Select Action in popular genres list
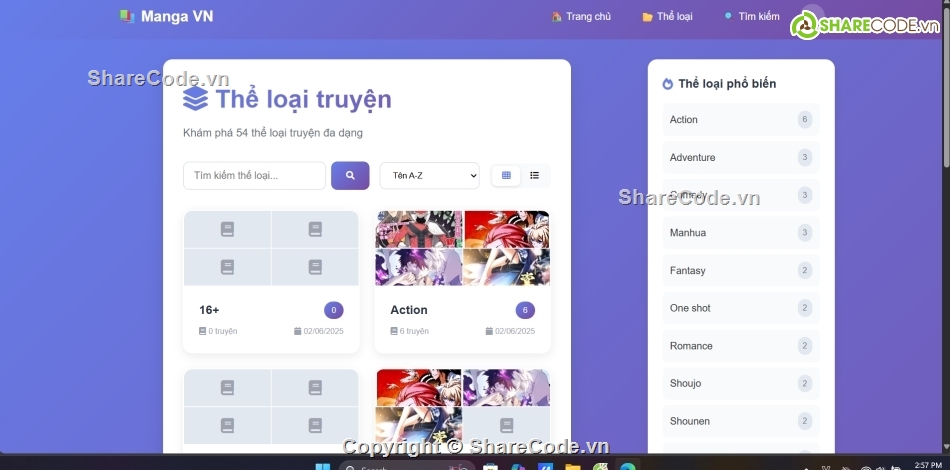Viewport: 950px width, 470px height. point(741,120)
